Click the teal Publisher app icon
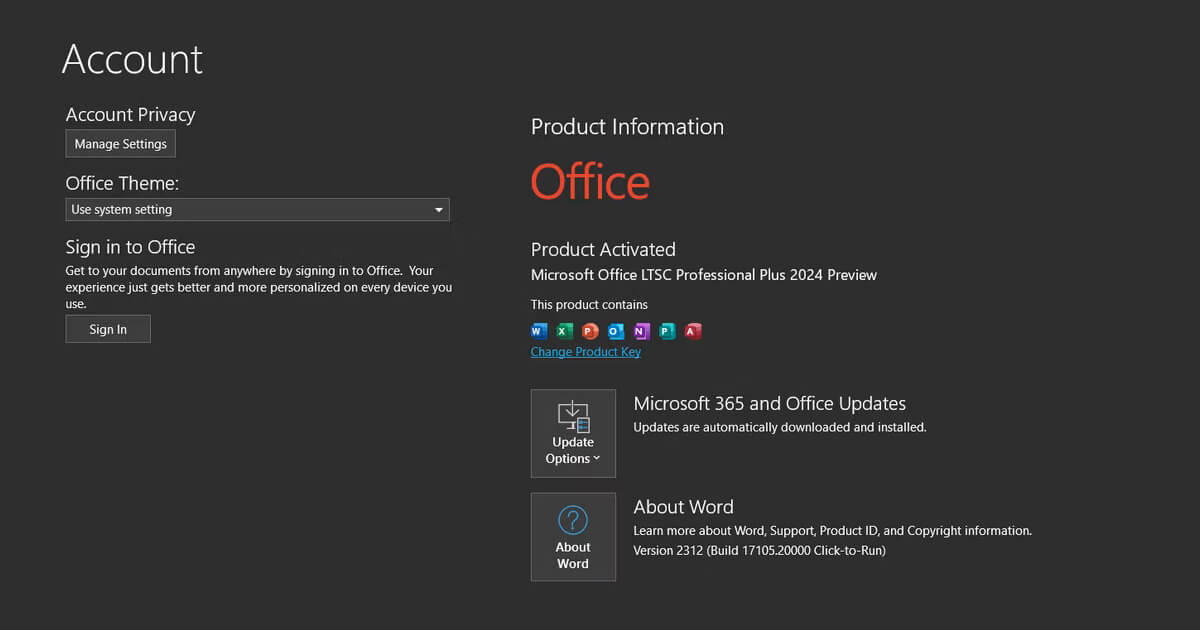The width and height of the screenshot is (1200, 630). pos(667,331)
